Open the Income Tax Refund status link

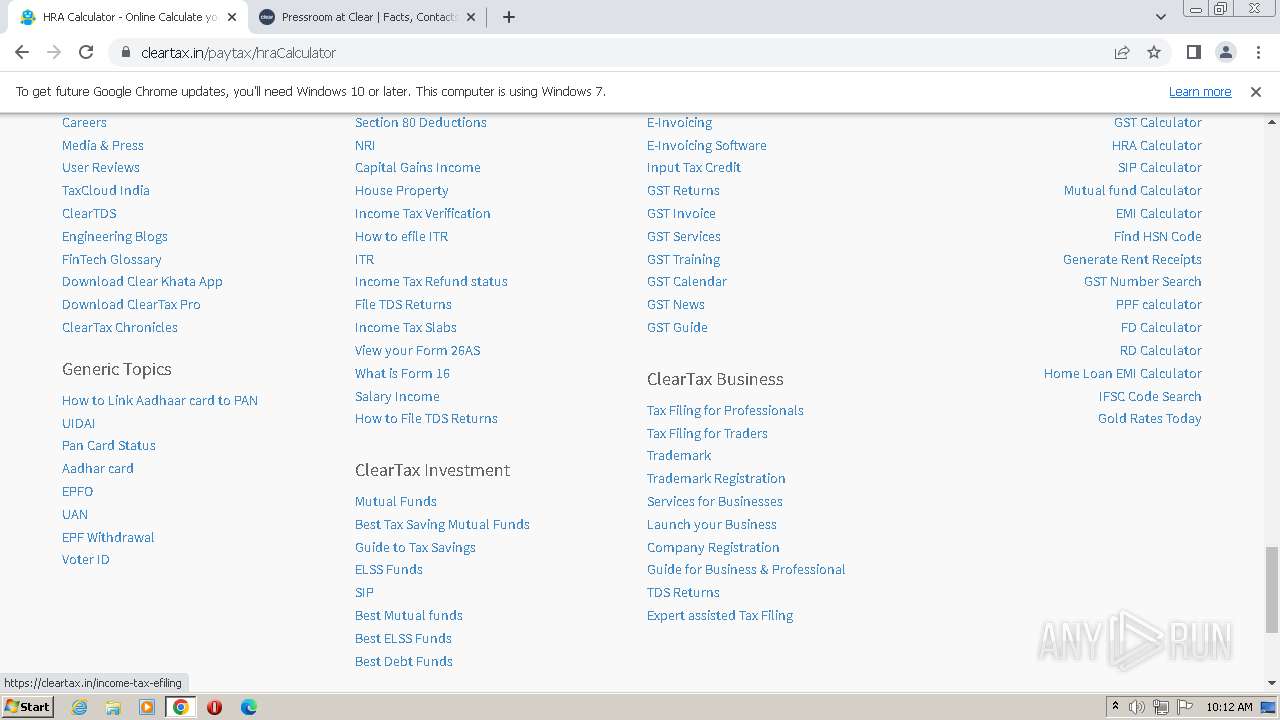[431, 281]
